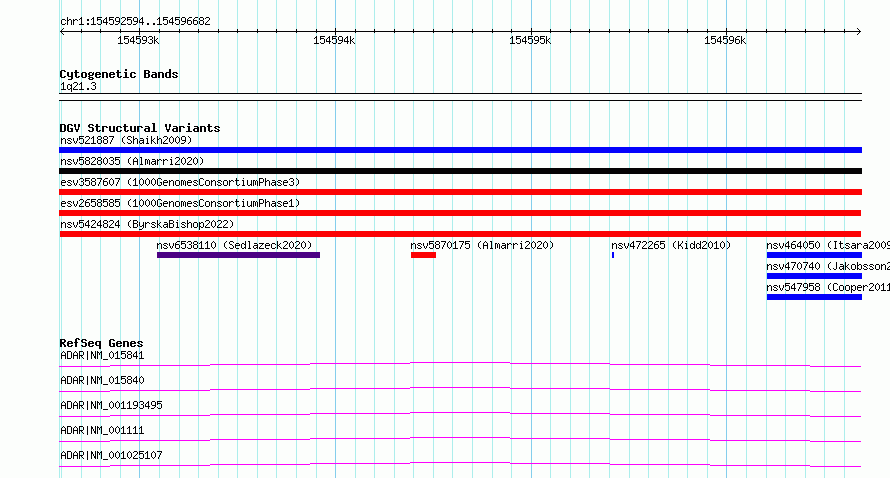This screenshot has width=890, height=478.
Task: Click the blue nsv547958 Cooper variant bar
Action: [x=814, y=297]
